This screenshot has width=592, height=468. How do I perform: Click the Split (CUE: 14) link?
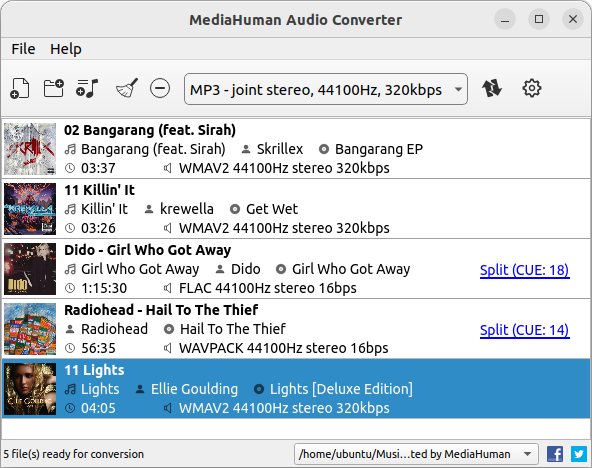click(x=524, y=330)
